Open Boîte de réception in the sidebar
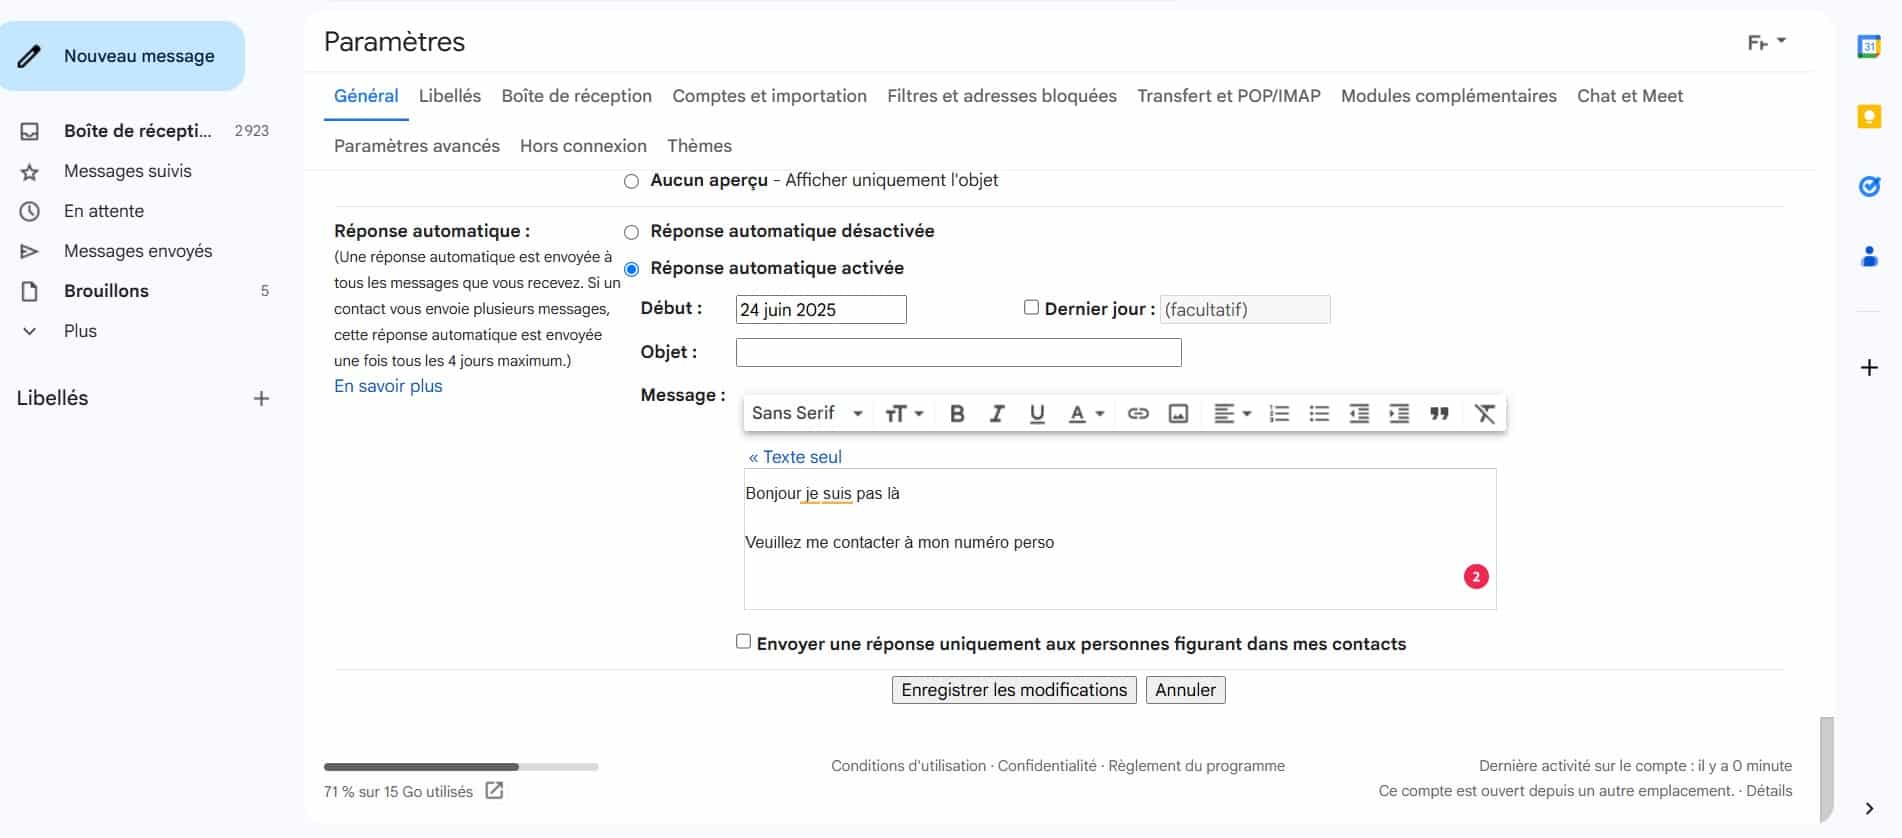 (138, 131)
